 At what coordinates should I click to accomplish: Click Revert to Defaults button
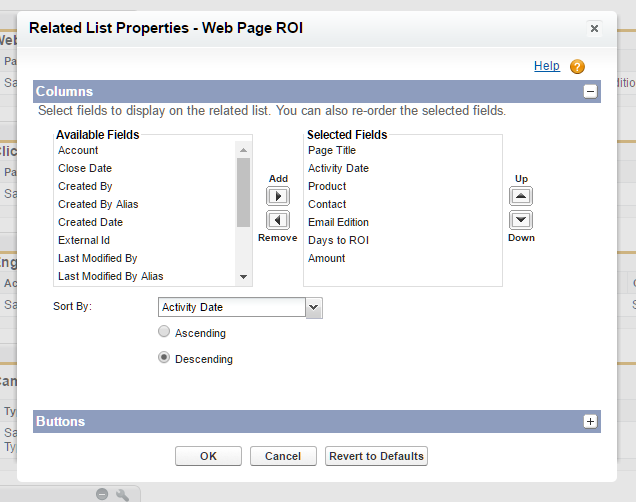tap(376, 456)
